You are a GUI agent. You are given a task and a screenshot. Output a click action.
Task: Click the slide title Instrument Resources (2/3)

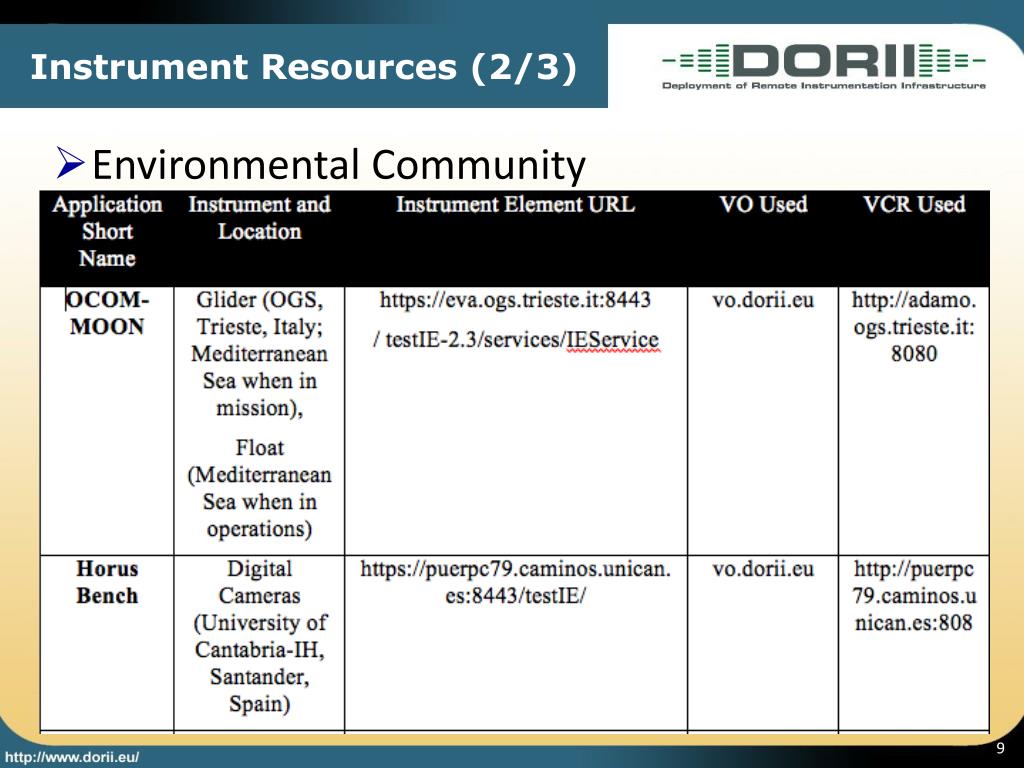(304, 67)
